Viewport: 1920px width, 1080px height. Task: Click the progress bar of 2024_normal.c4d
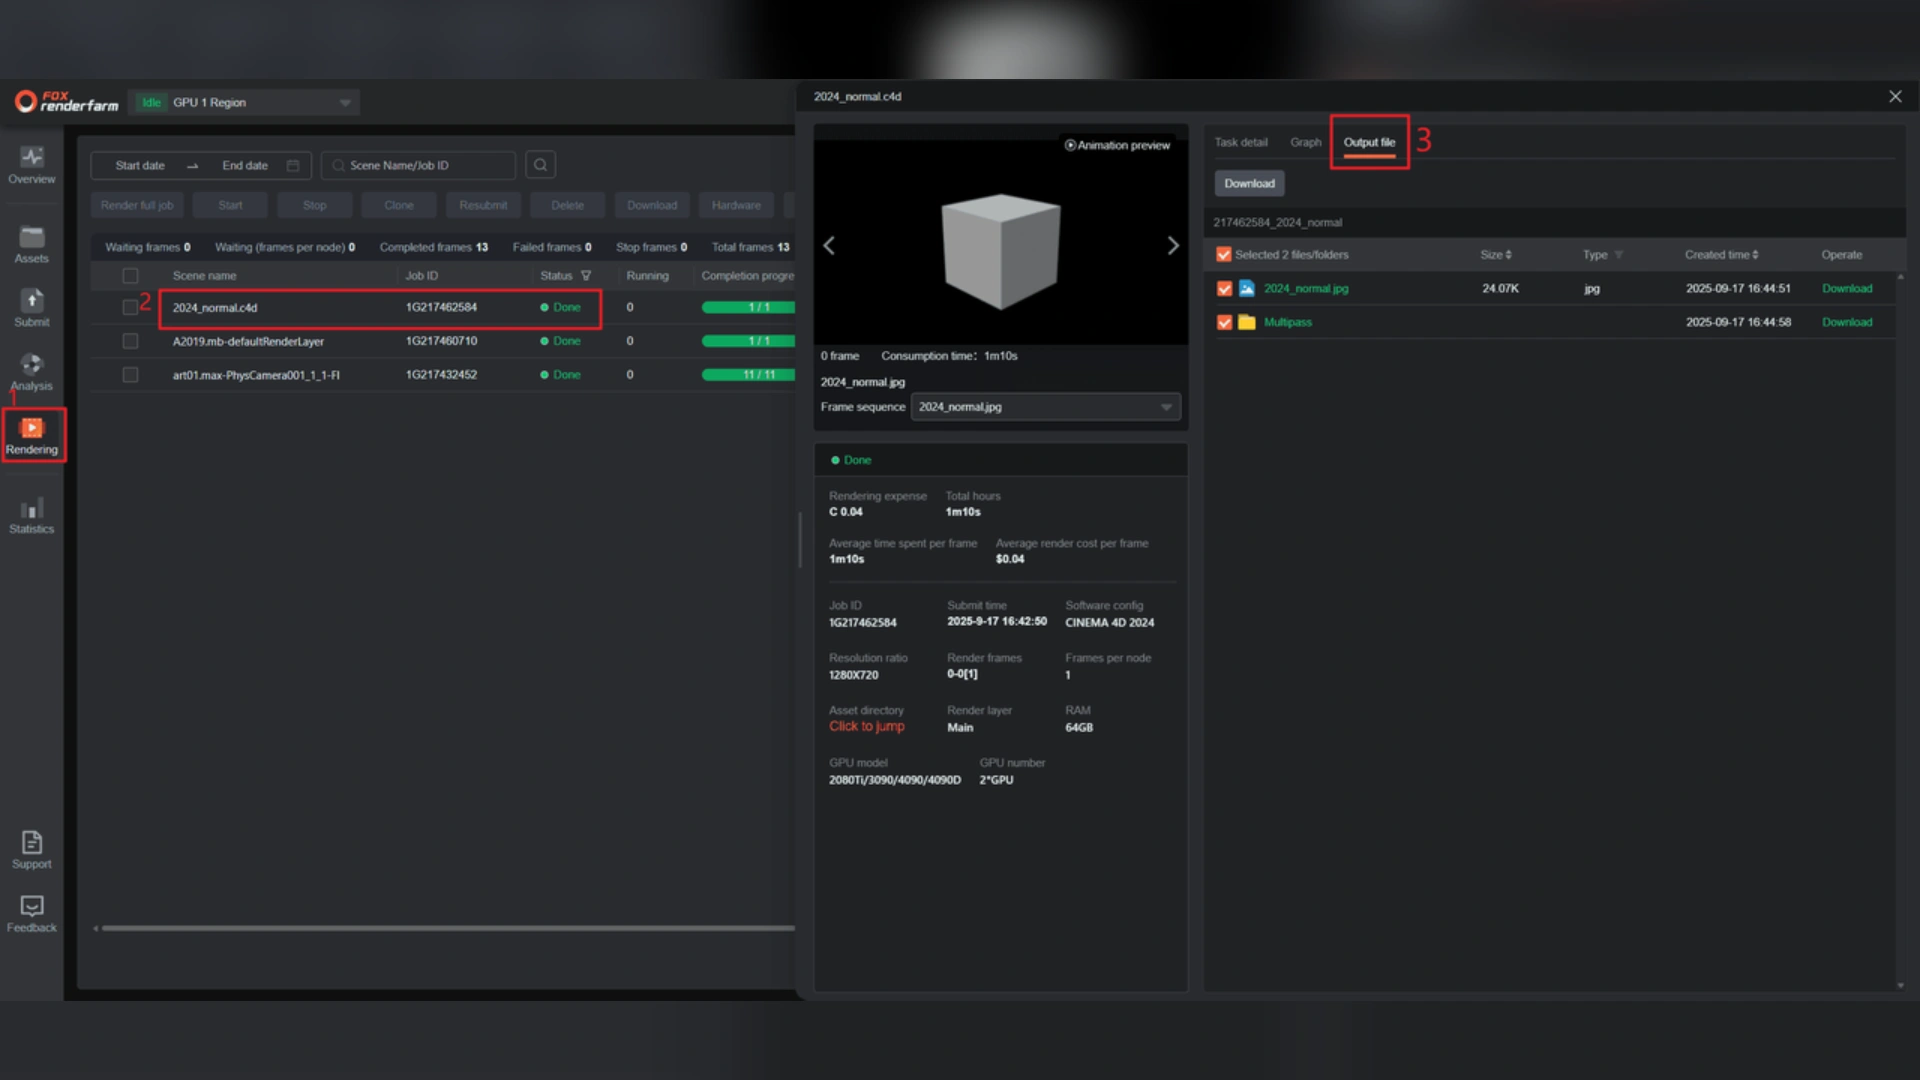[x=749, y=307]
